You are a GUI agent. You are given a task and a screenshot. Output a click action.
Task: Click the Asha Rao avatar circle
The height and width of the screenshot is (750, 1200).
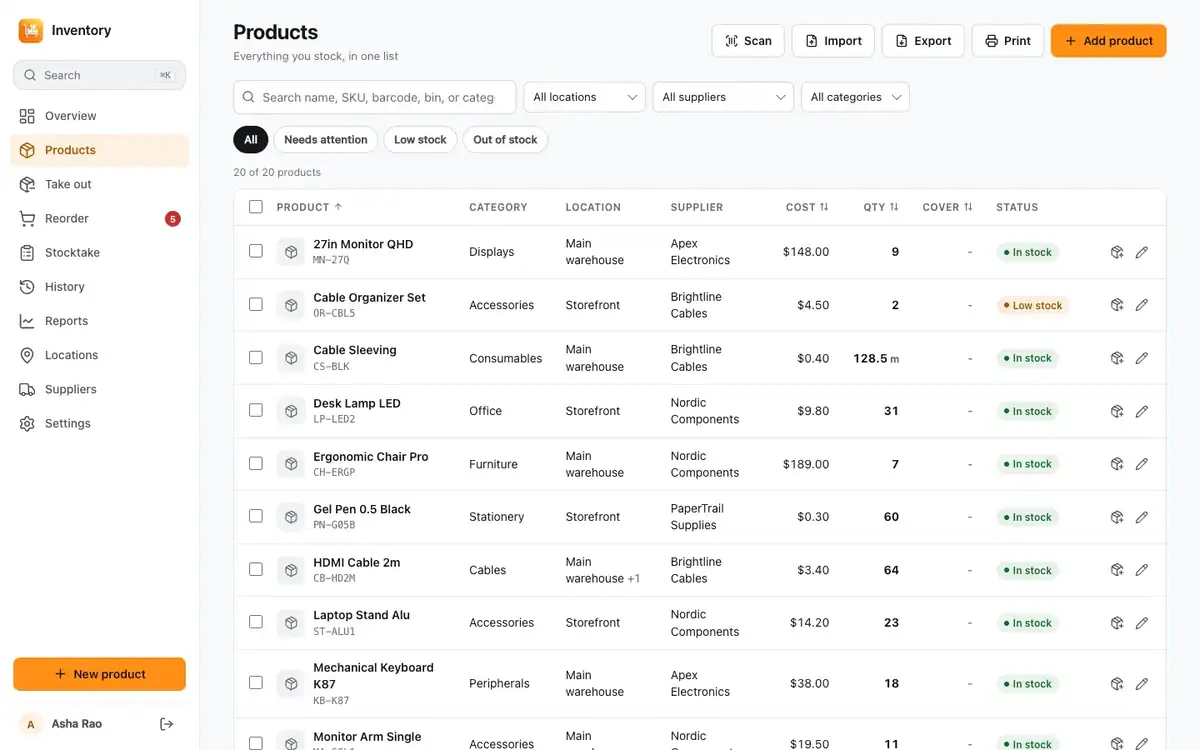tap(31, 724)
